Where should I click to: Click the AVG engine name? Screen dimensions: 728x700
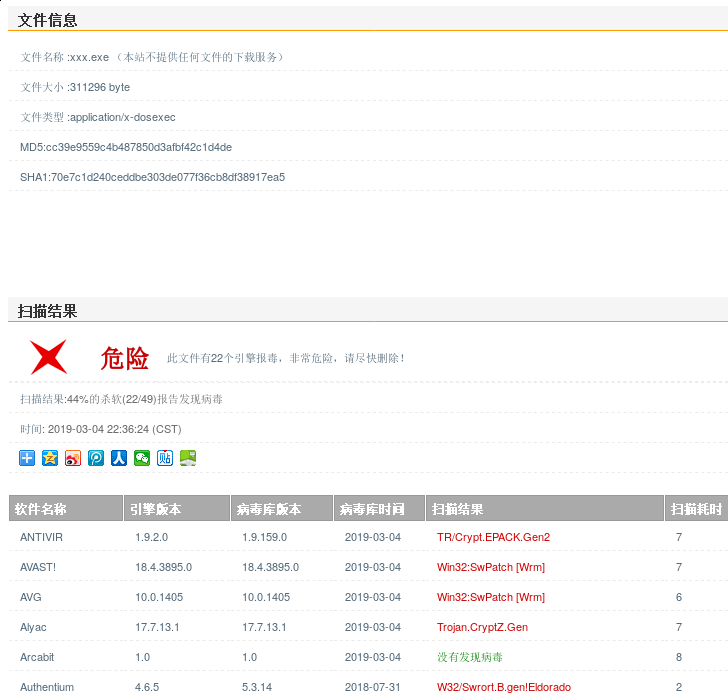point(31,597)
